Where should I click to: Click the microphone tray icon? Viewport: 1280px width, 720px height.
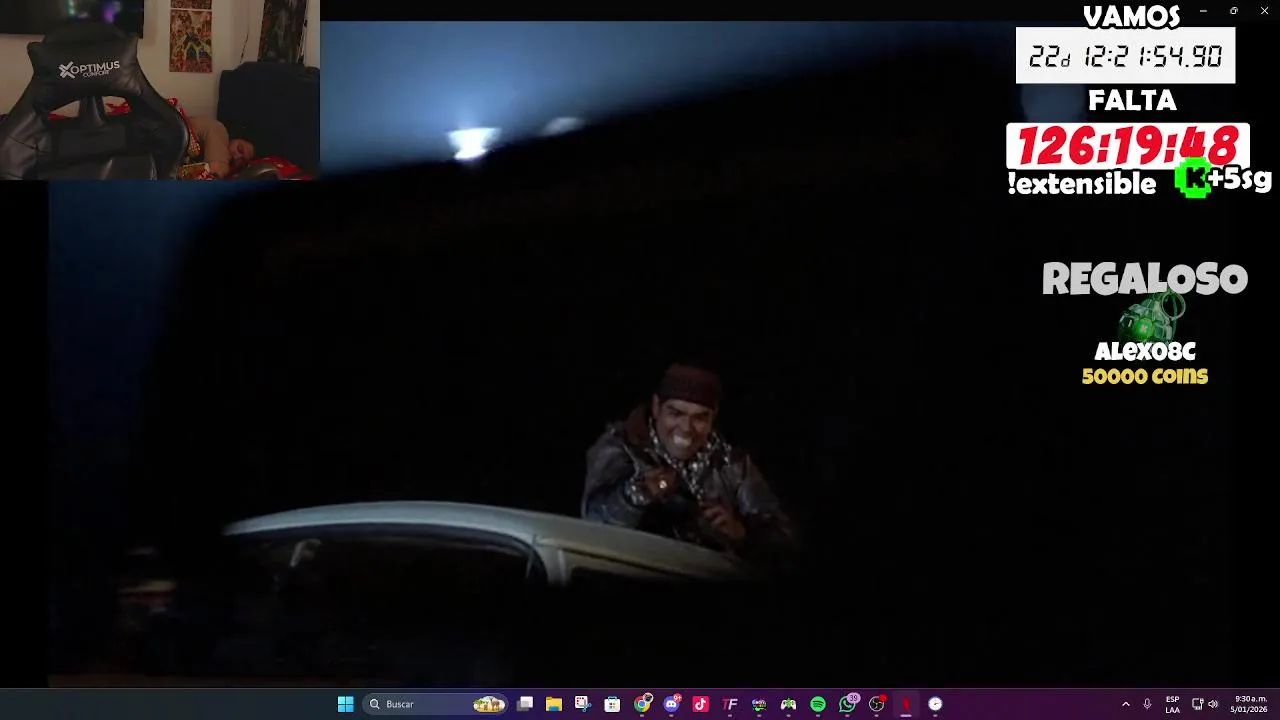(1147, 704)
